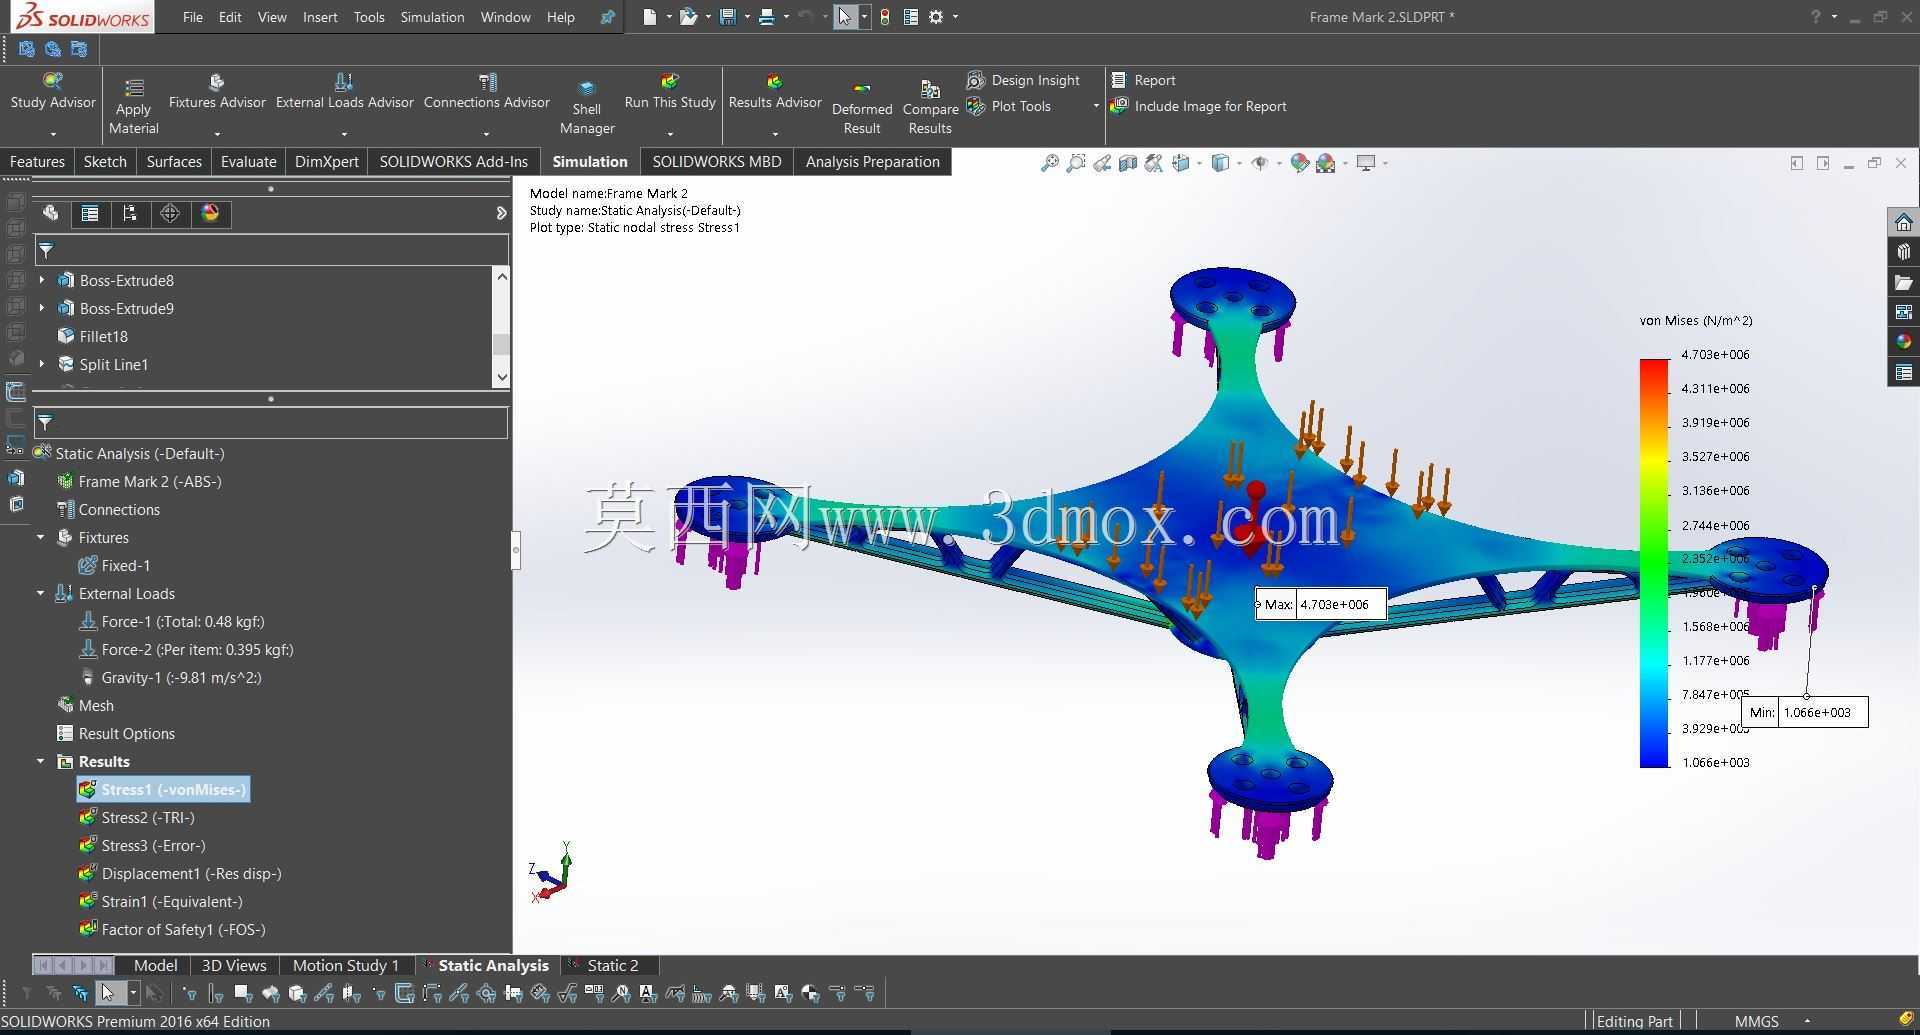Viewport: 1920px width, 1035px height.
Task: Click the Run This Study icon
Action: click(x=670, y=81)
